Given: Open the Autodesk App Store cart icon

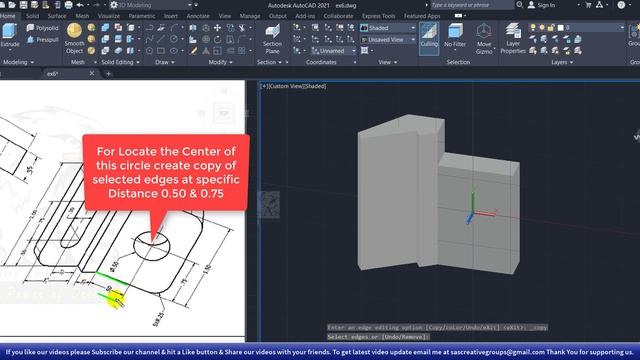Looking at the screenshot, I should pyautogui.click(x=588, y=5).
